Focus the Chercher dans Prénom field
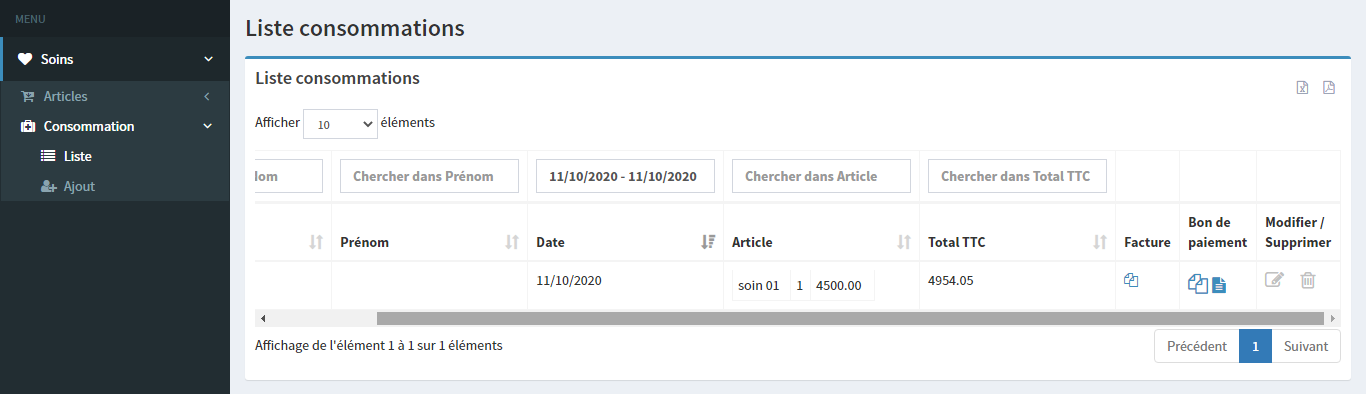Image resolution: width=1366 pixels, height=394 pixels. coord(430,176)
